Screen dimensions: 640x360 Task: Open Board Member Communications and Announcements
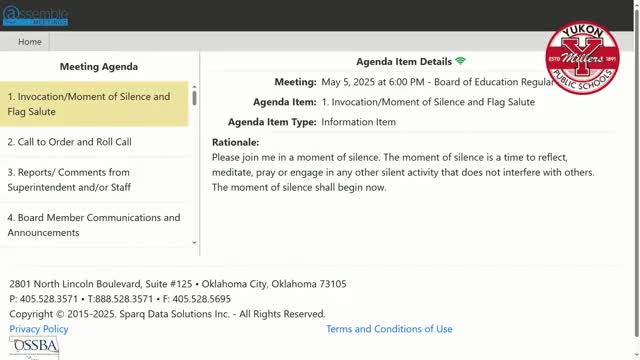tap(94, 225)
